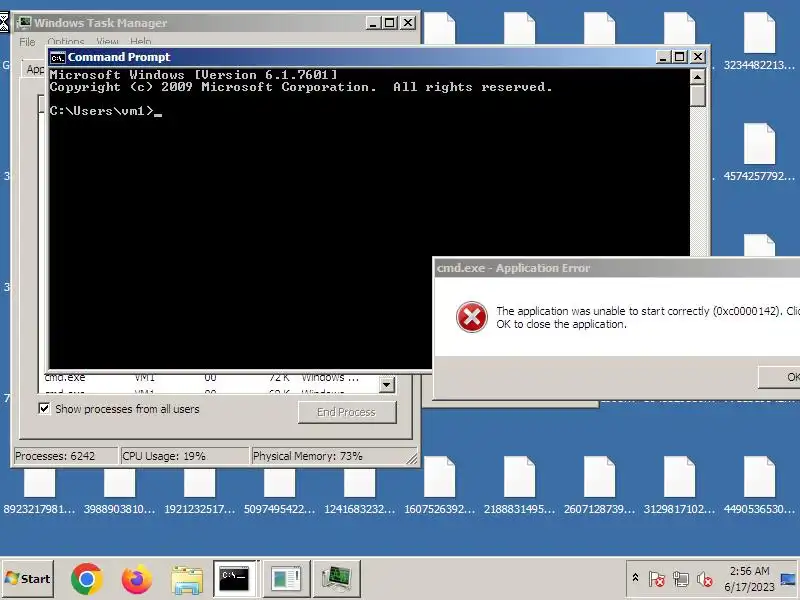Image resolution: width=800 pixels, height=600 pixels.
Task: Select the Command Prompt taskbar button
Action: pyautogui.click(x=235, y=578)
